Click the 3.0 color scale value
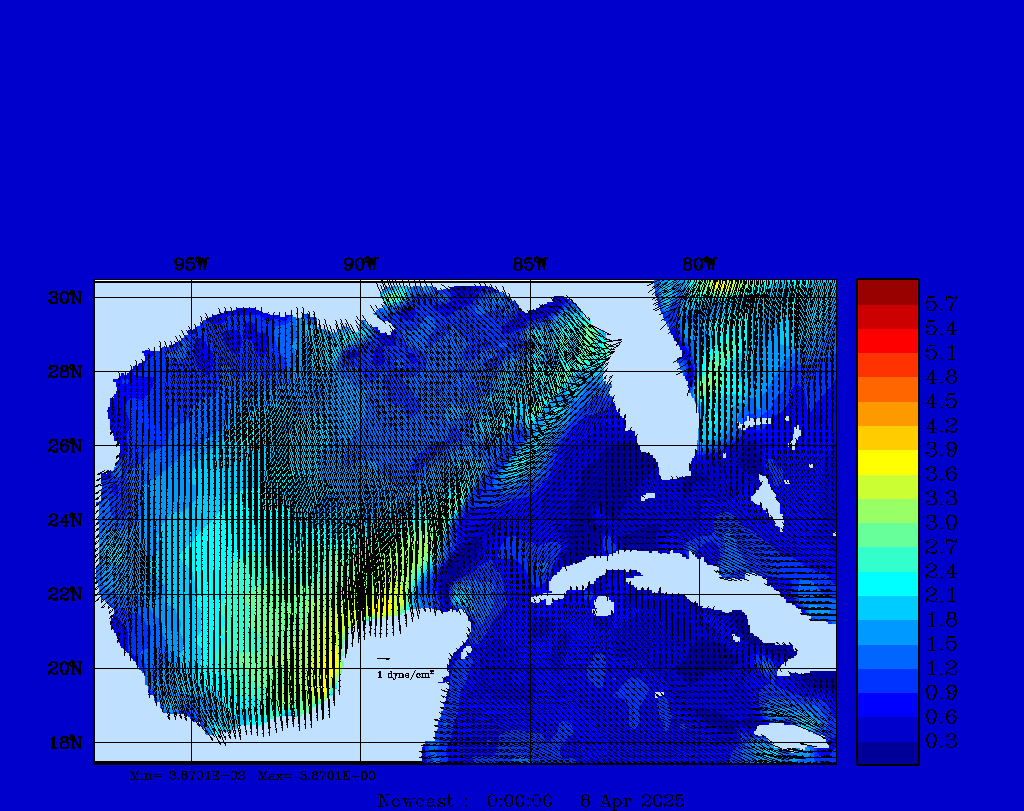The width and height of the screenshot is (1024, 811). (941, 522)
